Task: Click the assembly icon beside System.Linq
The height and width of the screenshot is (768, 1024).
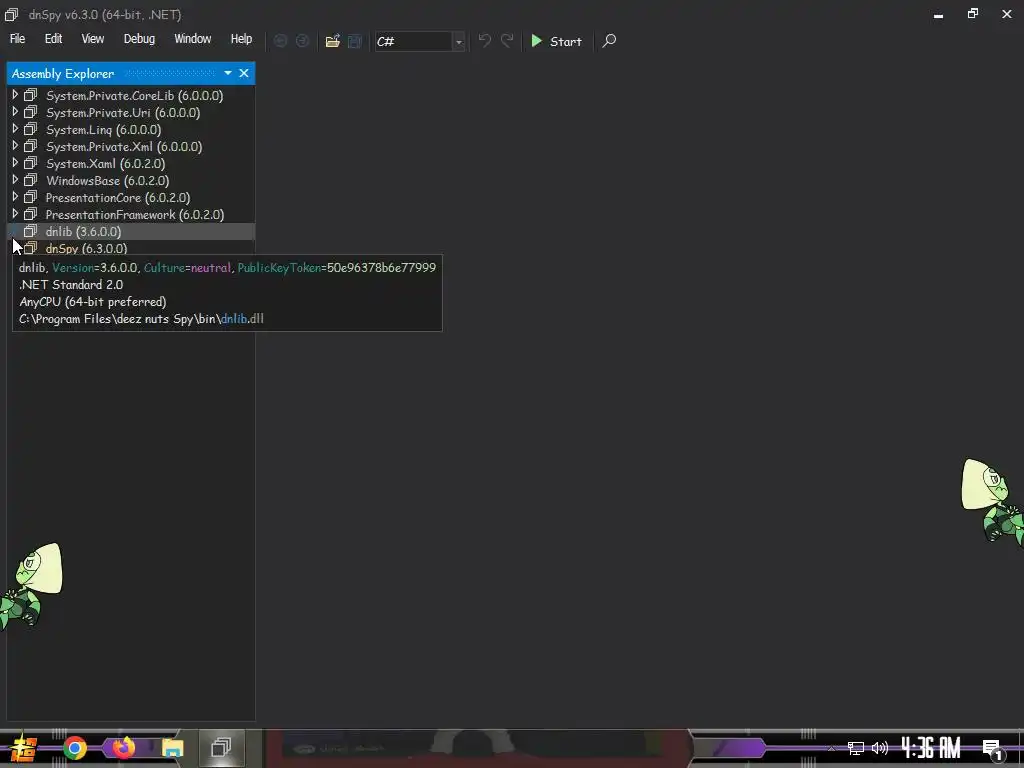Action: coord(31,129)
